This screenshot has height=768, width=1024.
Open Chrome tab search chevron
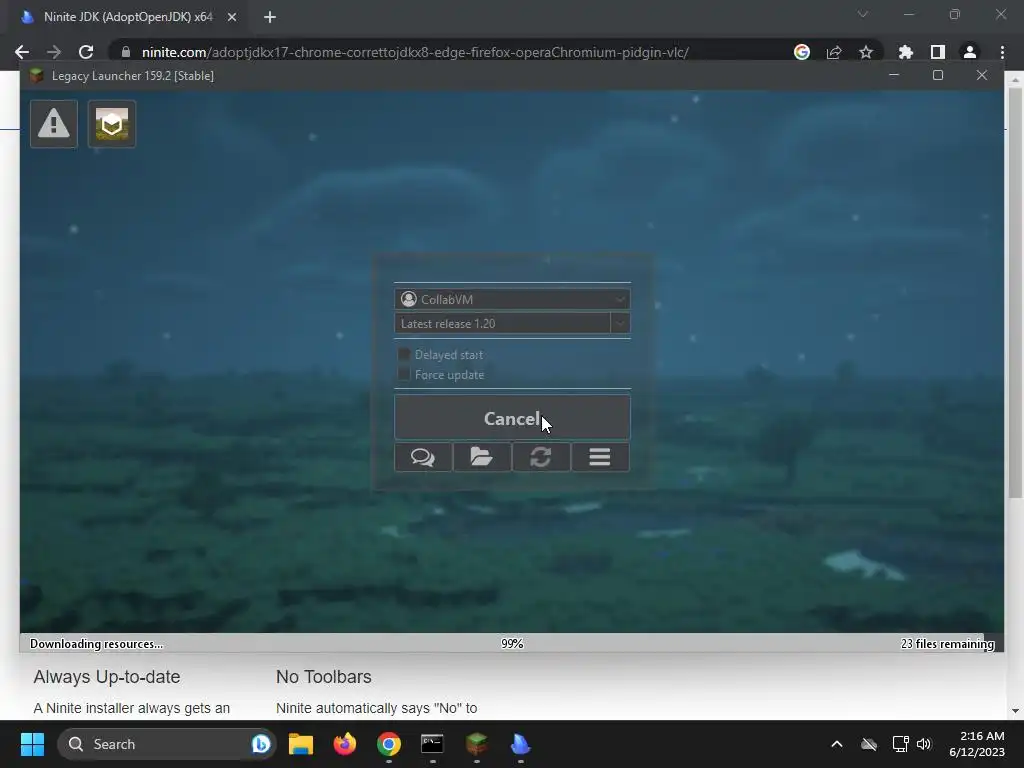(863, 14)
